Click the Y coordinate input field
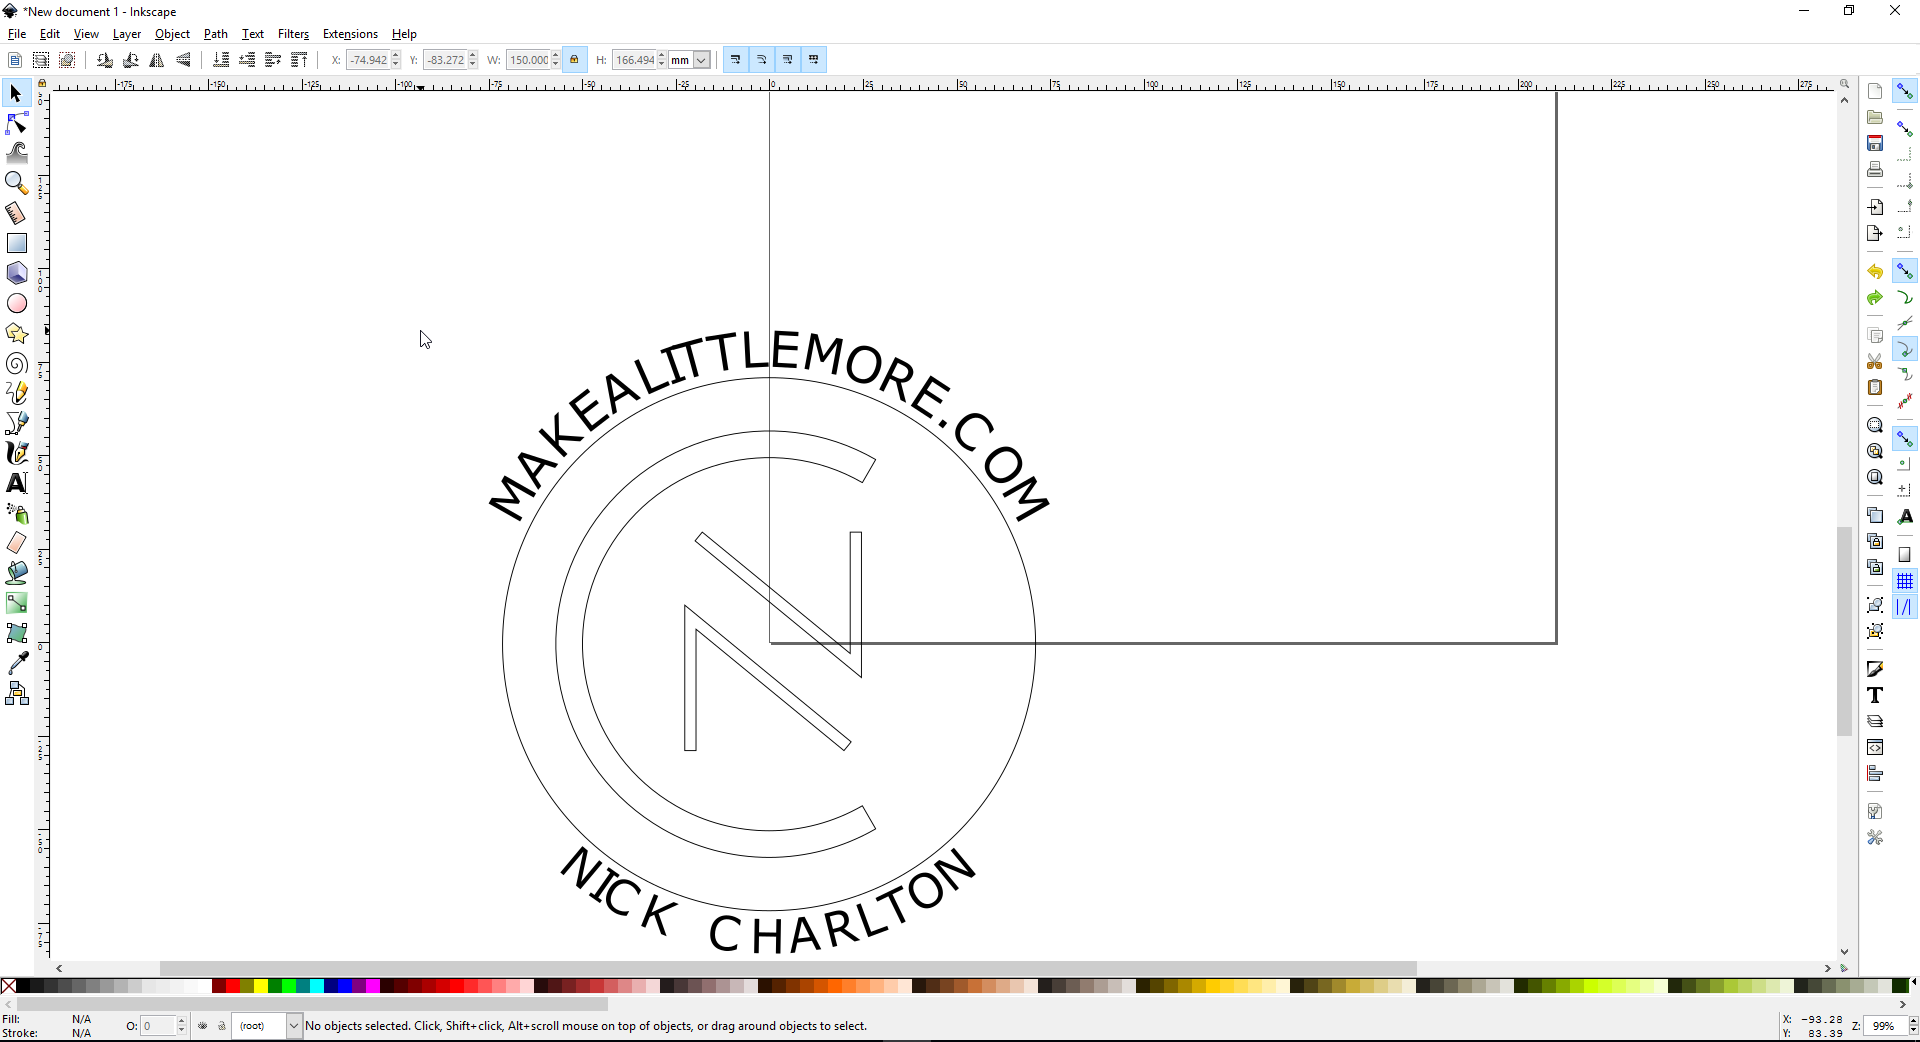The height and width of the screenshot is (1042, 1920). point(445,60)
